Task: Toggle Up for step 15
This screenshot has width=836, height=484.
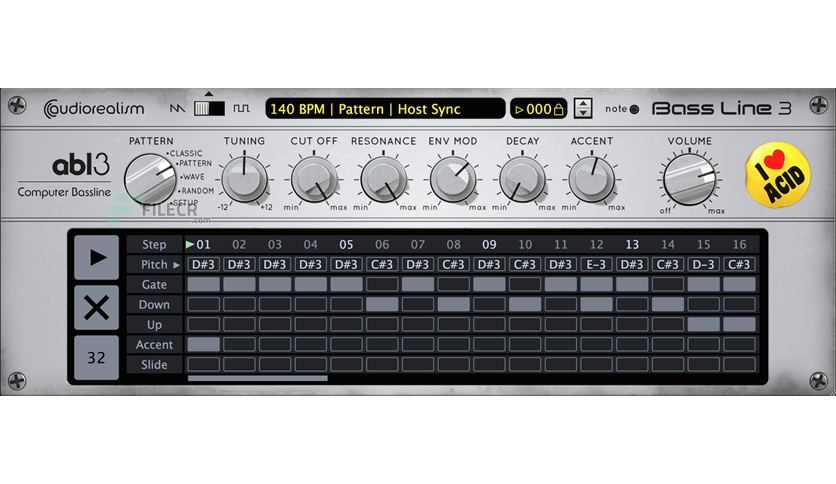Action: click(x=703, y=325)
